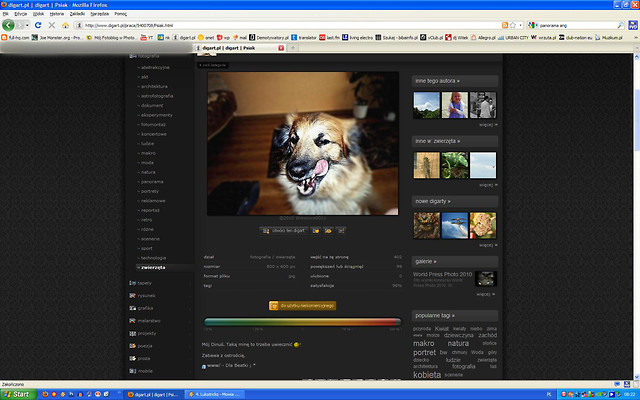The image size is (640, 400).
Task: Open the translator bookmark
Action: [x=304, y=38]
